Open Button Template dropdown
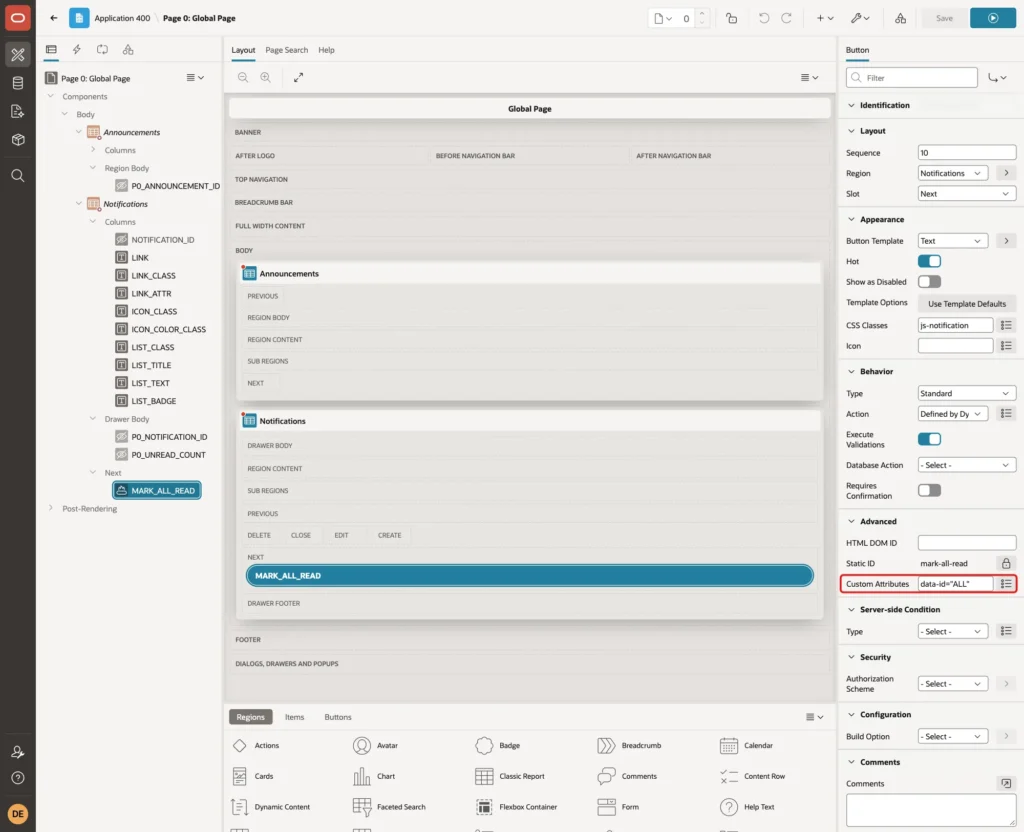The height and width of the screenshot is (832, 1024). pos(953,240)
